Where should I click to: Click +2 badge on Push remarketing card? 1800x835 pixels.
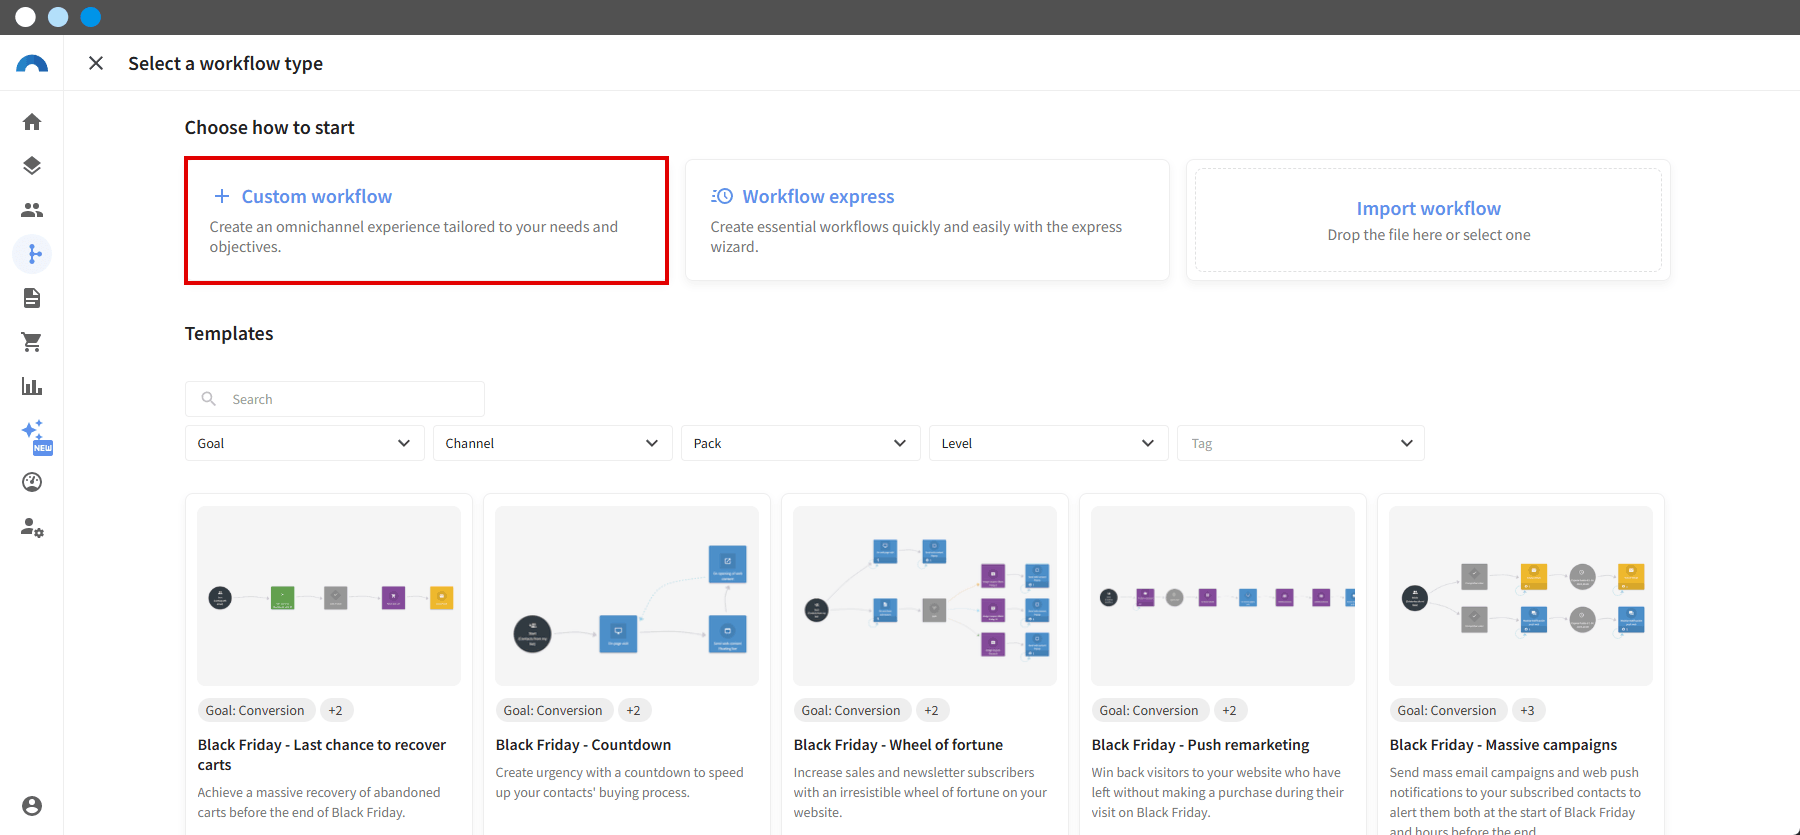click(1230, 710)
